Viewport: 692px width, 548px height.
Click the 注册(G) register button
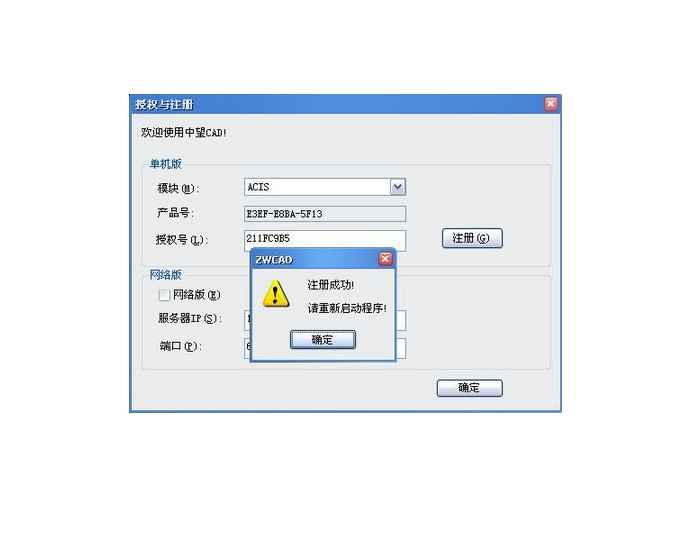[472, 238]
